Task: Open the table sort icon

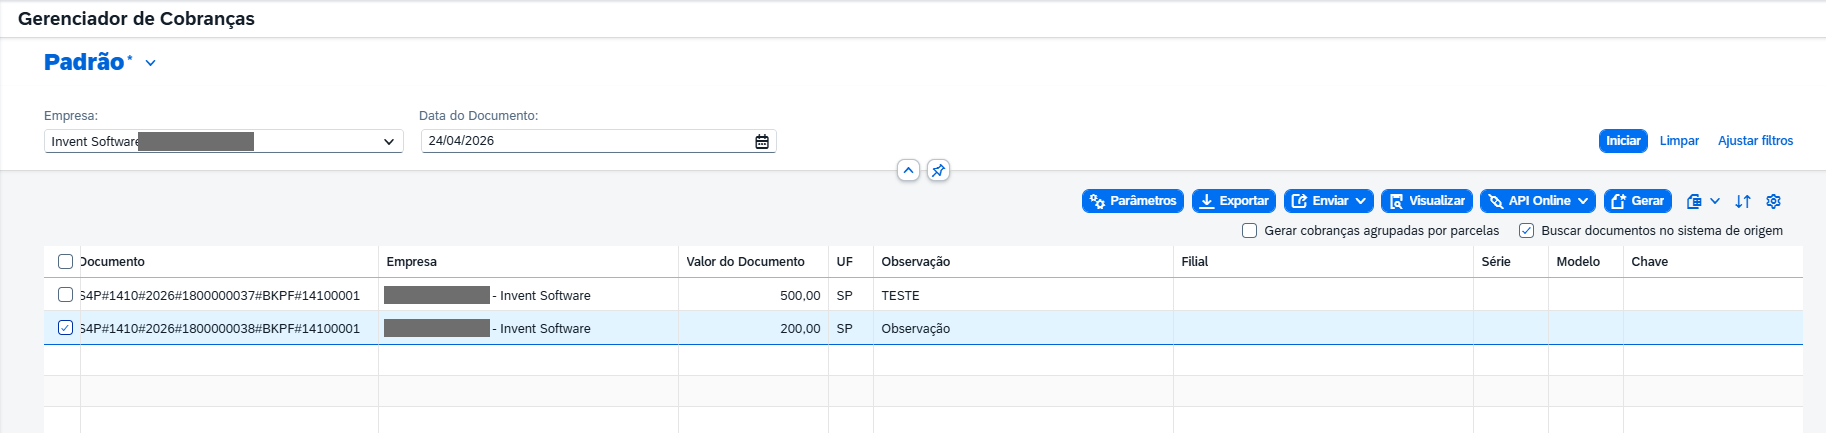Action: [x=1743, y=201]
